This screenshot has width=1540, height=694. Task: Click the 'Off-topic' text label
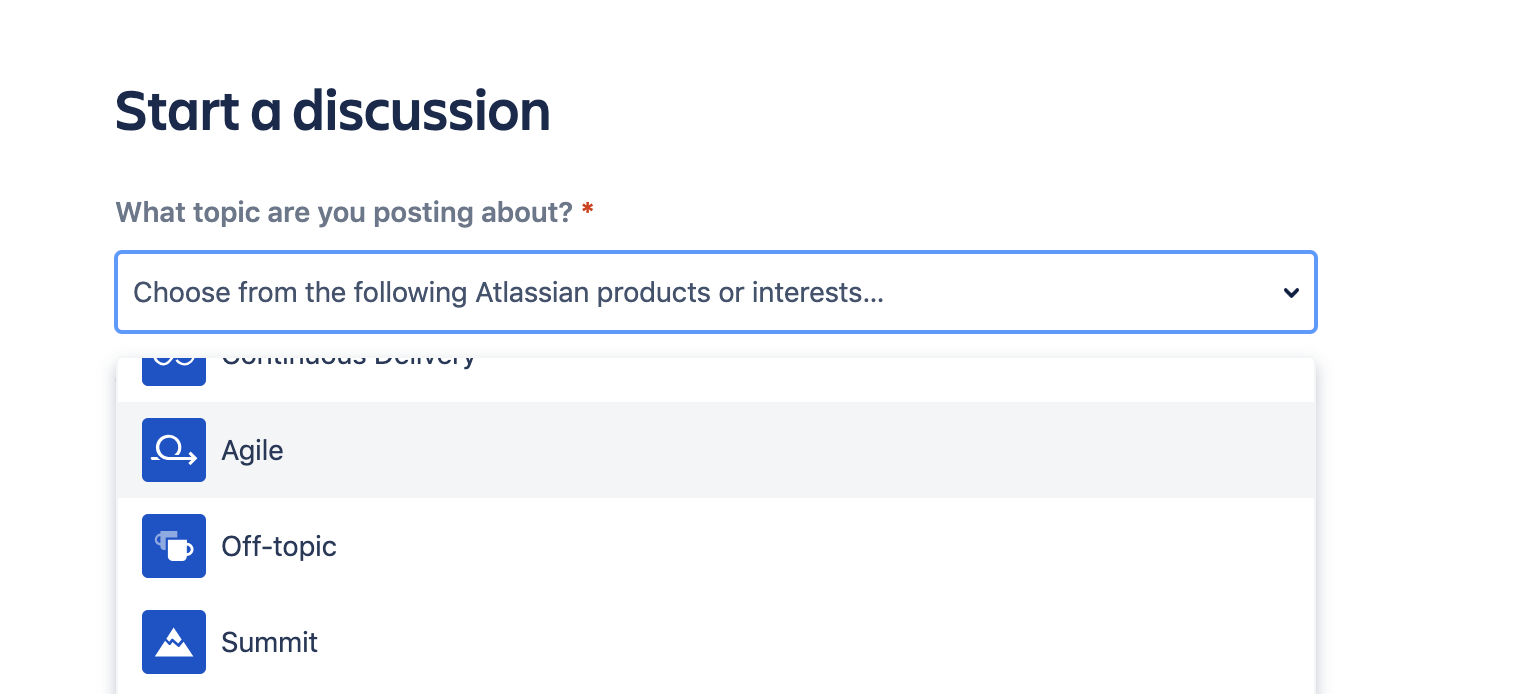279,546
